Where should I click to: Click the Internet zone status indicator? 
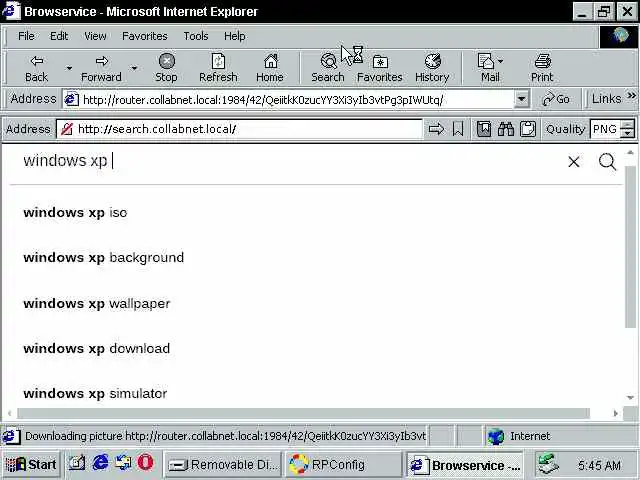(x=519, y=436)
